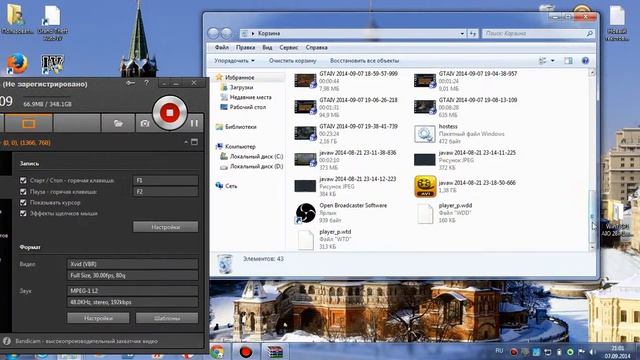The height and width of the screenshot is (360, 640).
Task: Select Компьютер in the sidebar
Action: [240, 146]
